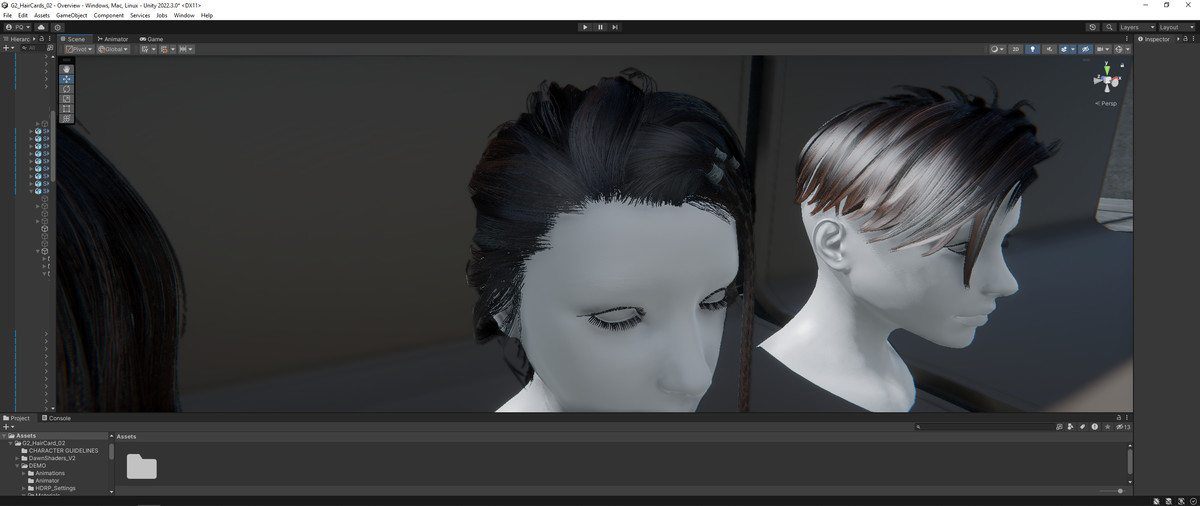The width and height of the screenshot is (1200, 506).
Task: Toggle scene audio mute
Action: coord(1049,49)
